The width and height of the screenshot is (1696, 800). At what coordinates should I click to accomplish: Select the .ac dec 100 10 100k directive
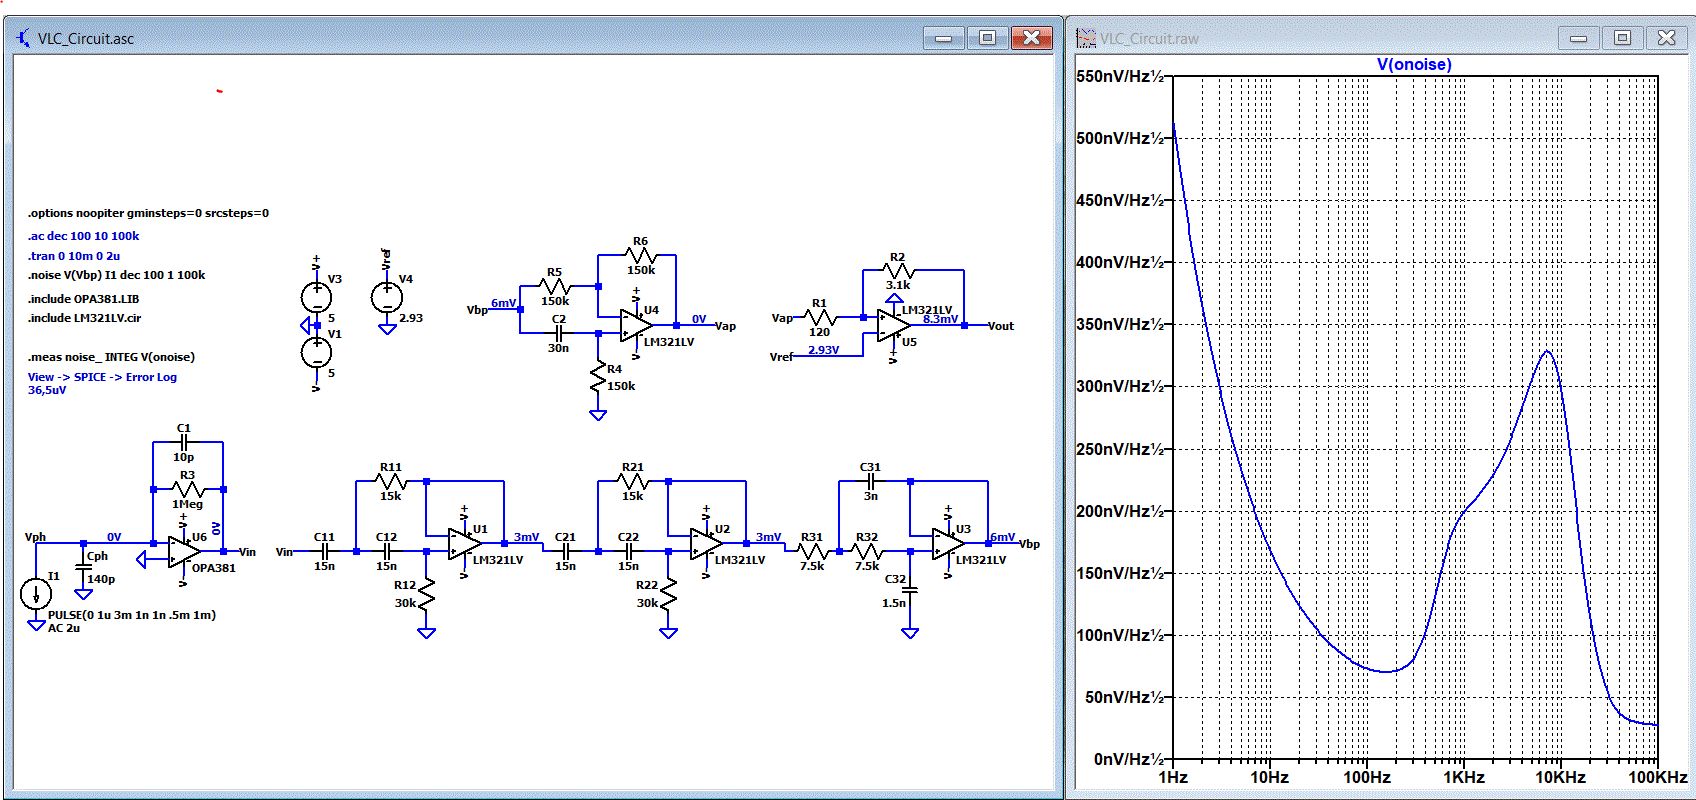[84, 236]
